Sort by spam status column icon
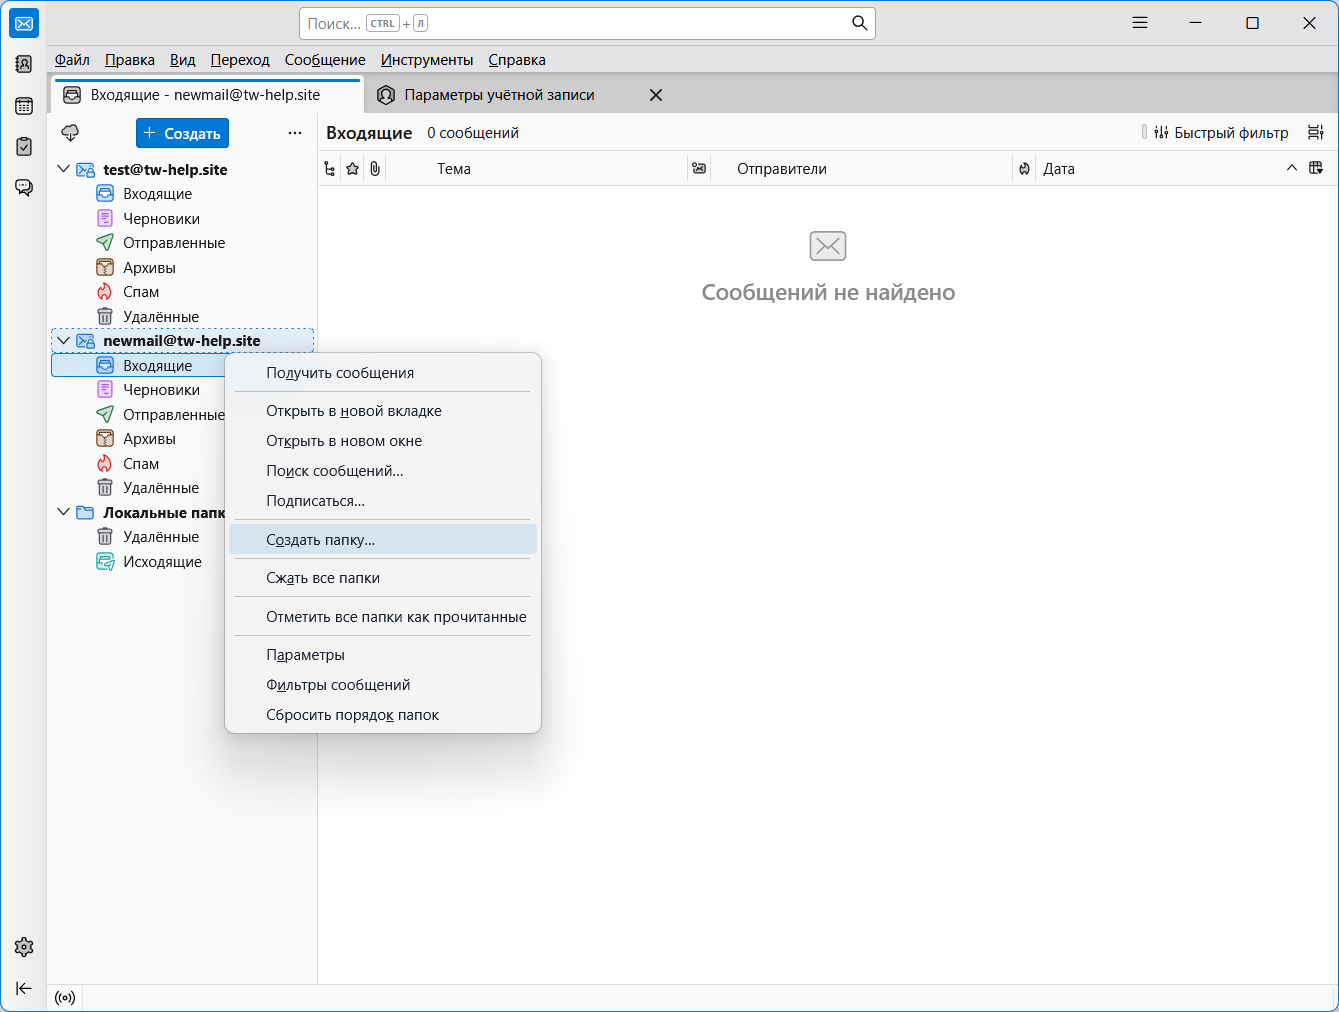This screenshot has width=1339, height=1012. click(x=1024, y=169)
